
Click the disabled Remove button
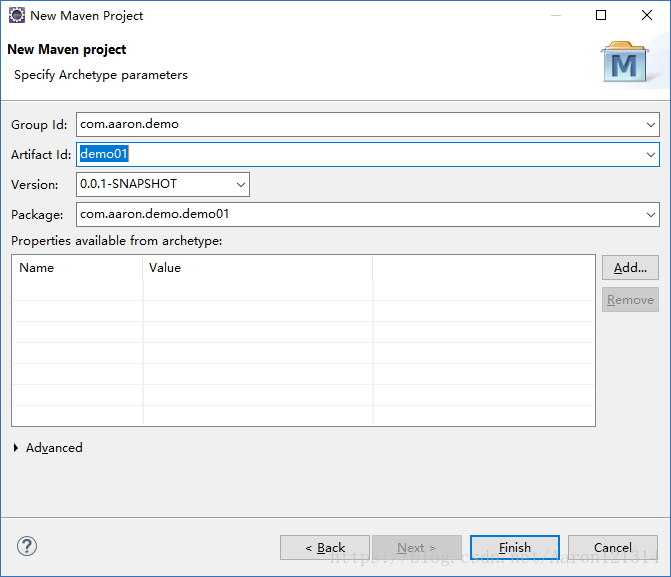click(x=630, y=300)
